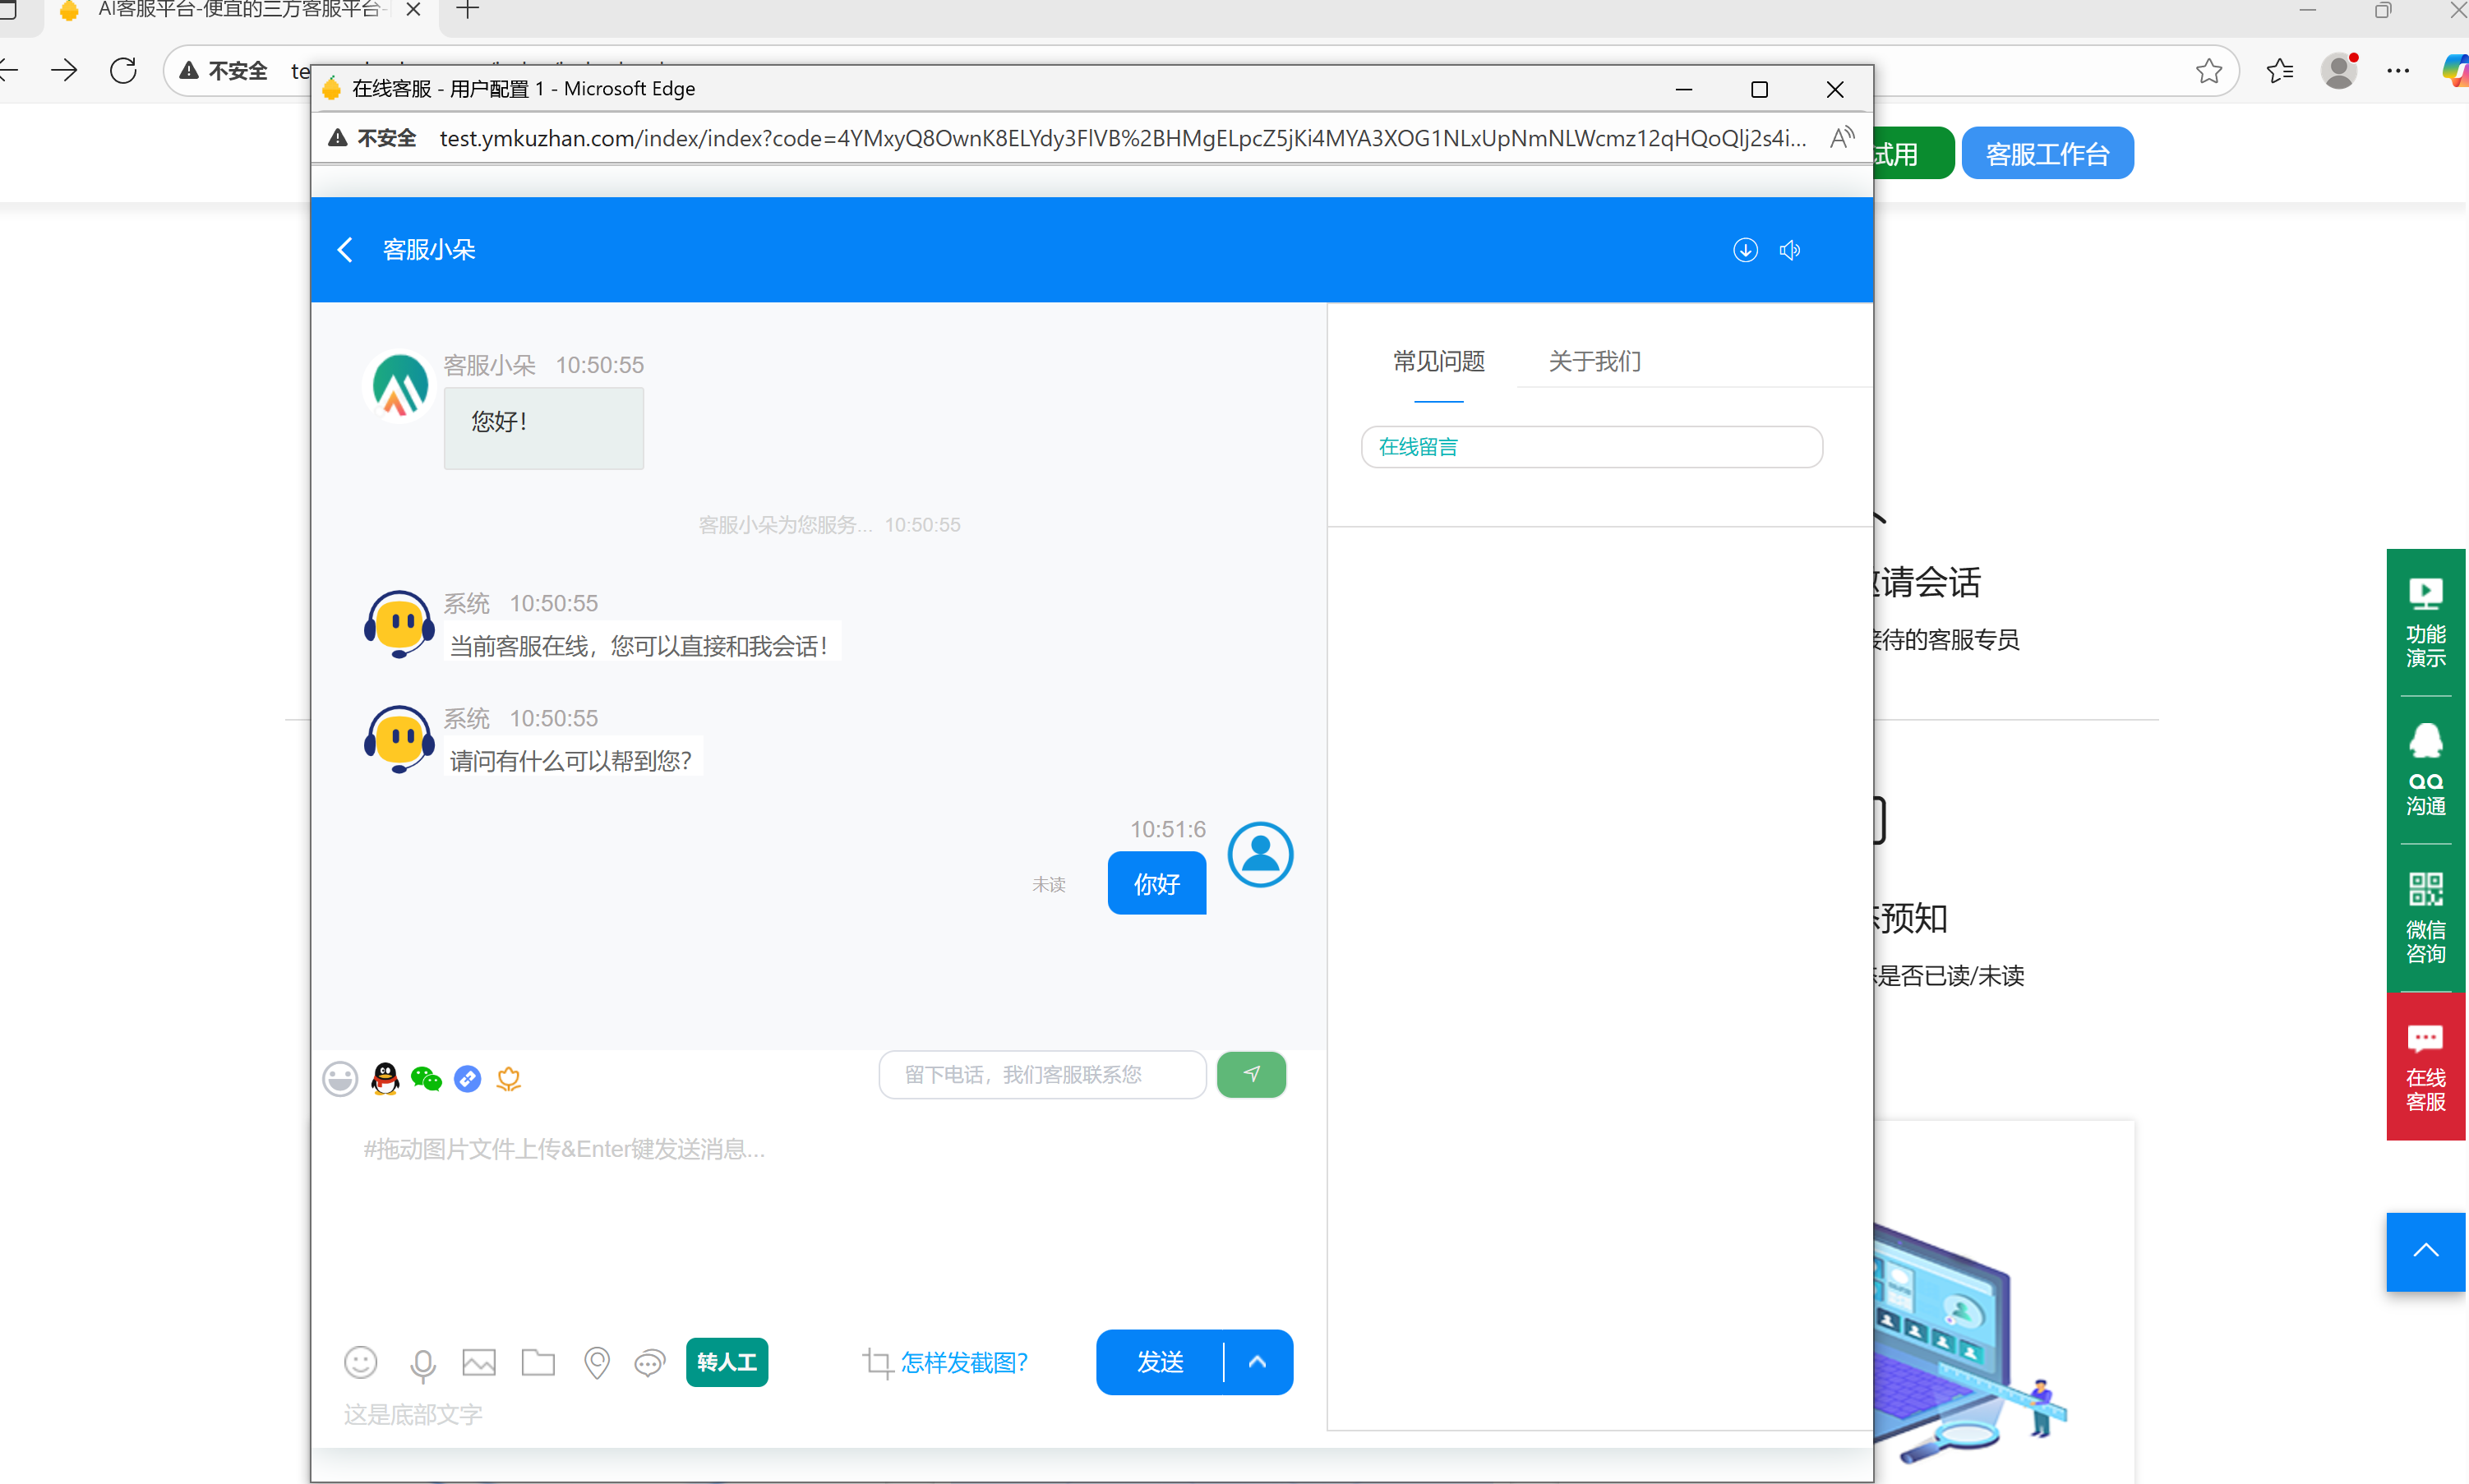Click the microphone voice input icon
Screen dimensions: 2469x1484
[424, 1362]
